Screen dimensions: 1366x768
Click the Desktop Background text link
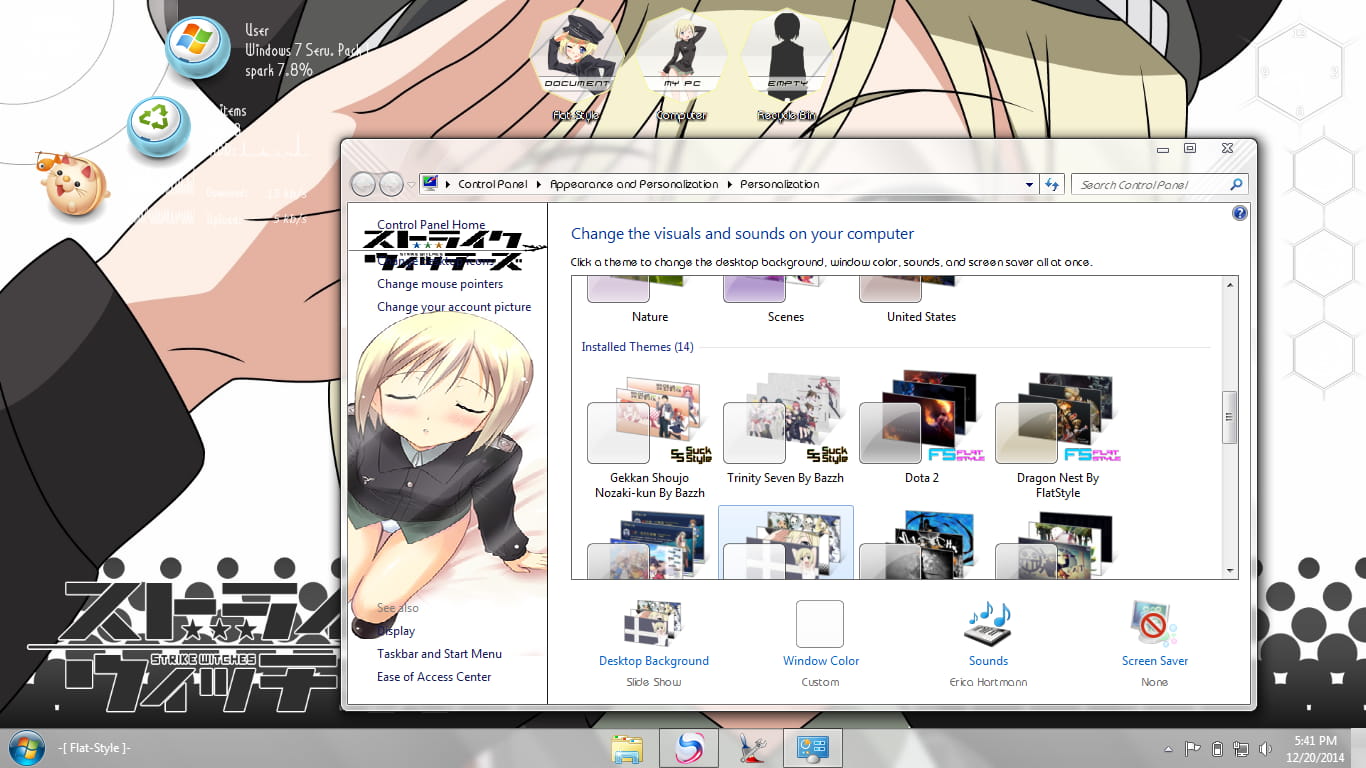654,661
